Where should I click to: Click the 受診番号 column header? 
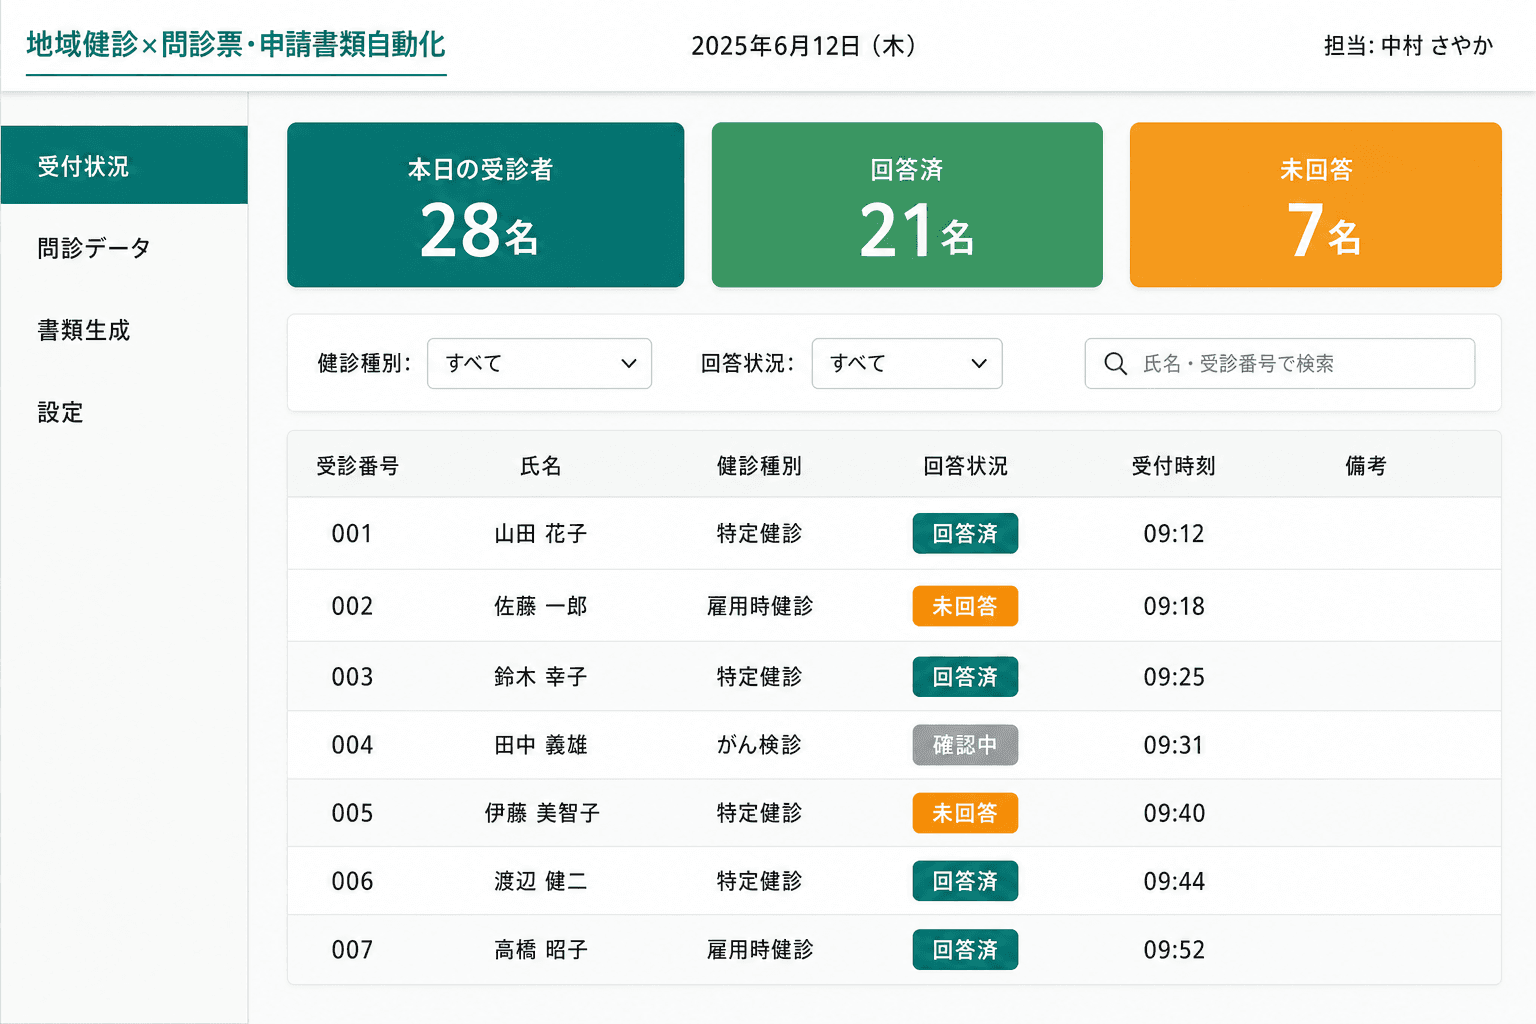358,466
